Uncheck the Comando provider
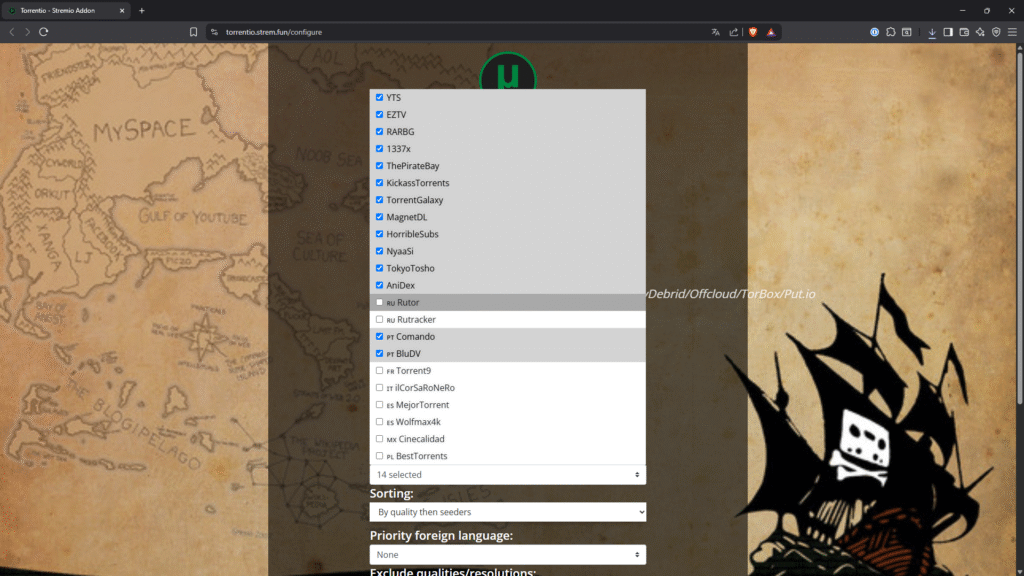 [379, 336]
